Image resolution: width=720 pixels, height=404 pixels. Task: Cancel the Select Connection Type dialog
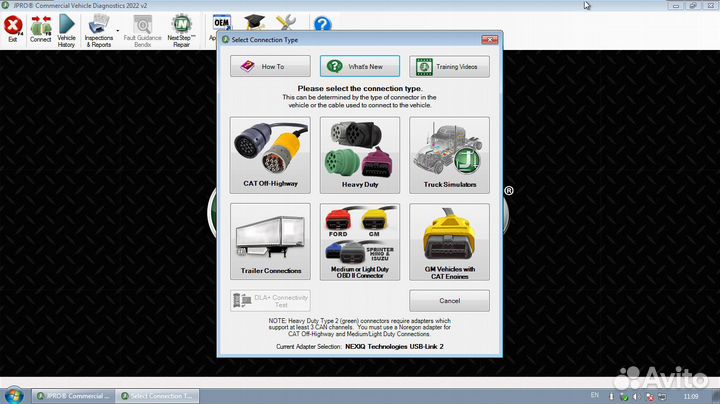(449, 301)
